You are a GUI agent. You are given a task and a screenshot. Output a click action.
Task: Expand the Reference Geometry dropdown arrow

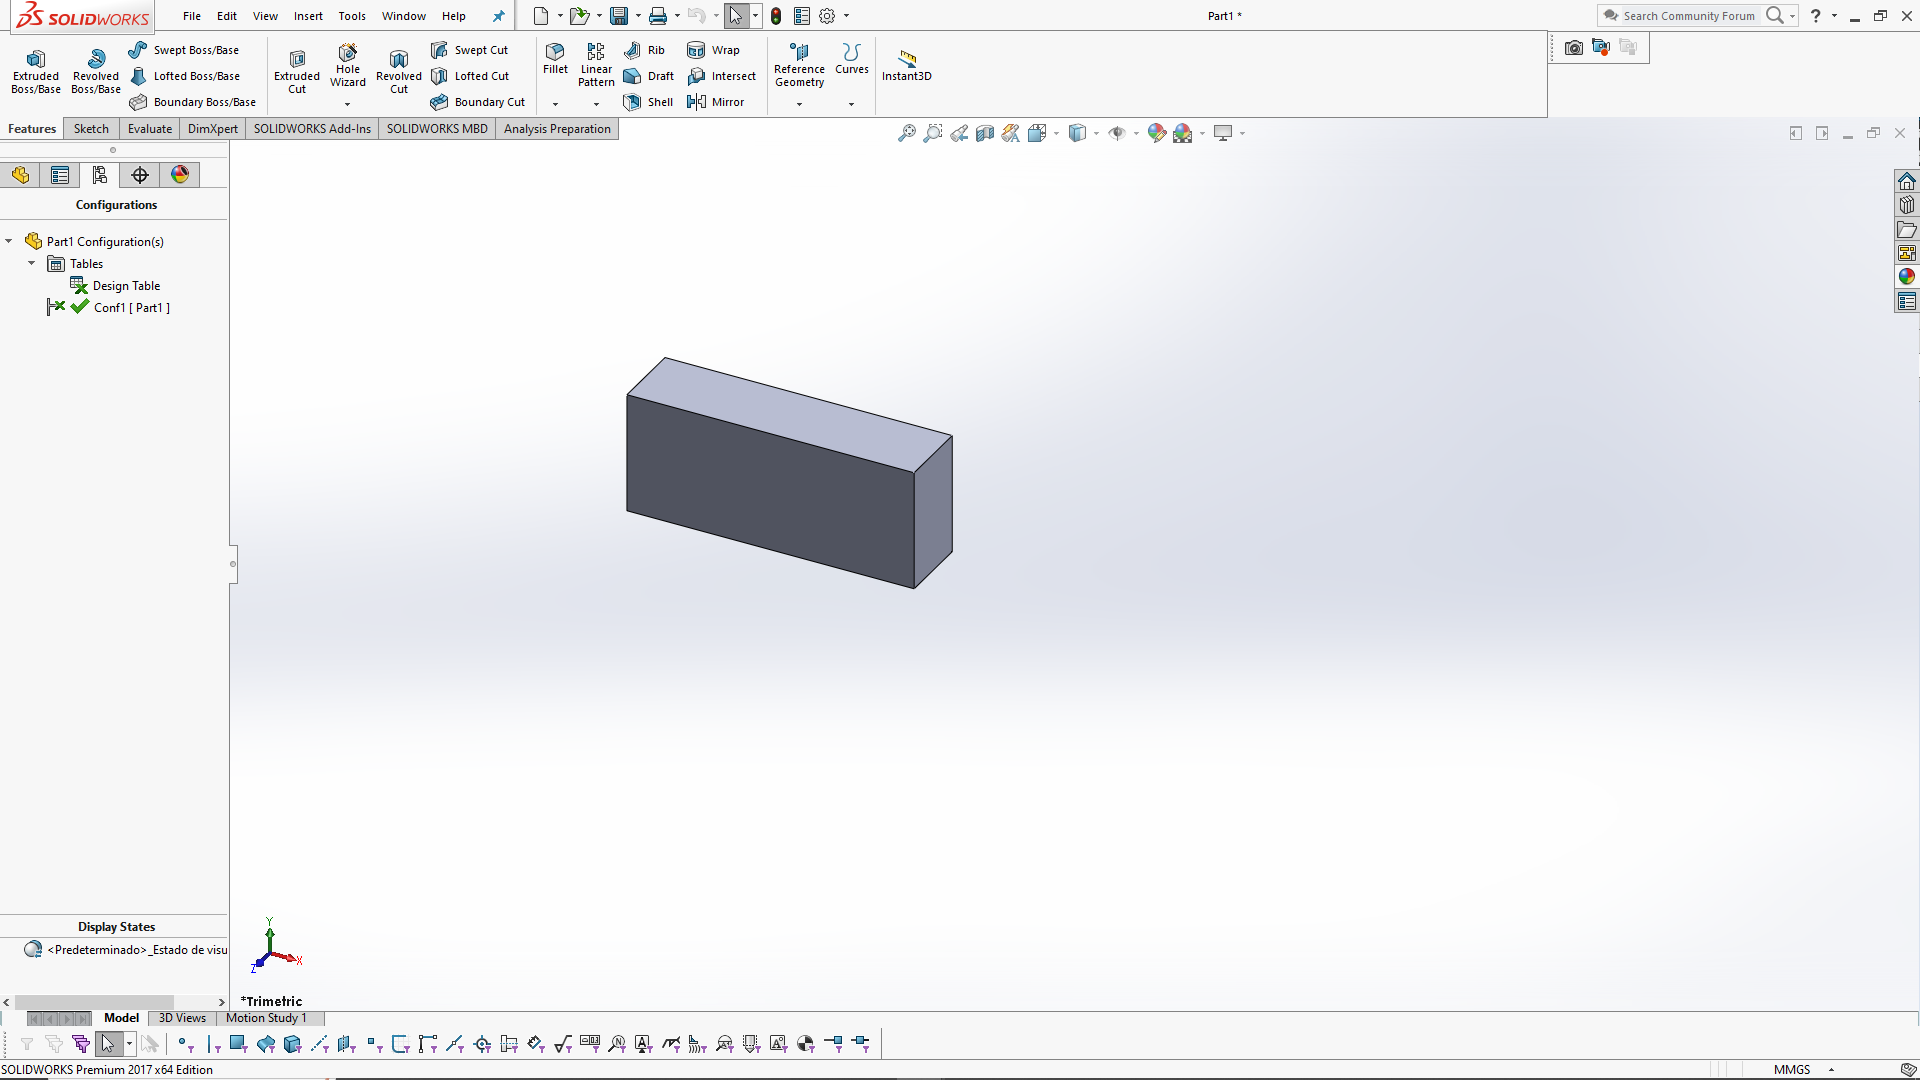tap(799, 104)
